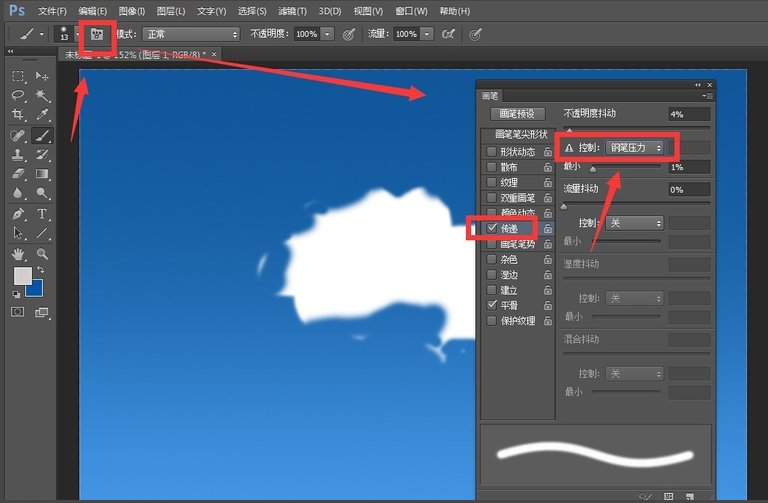Select the Eraser tool
Screen dimensions: 768x503
pos(18,173)
